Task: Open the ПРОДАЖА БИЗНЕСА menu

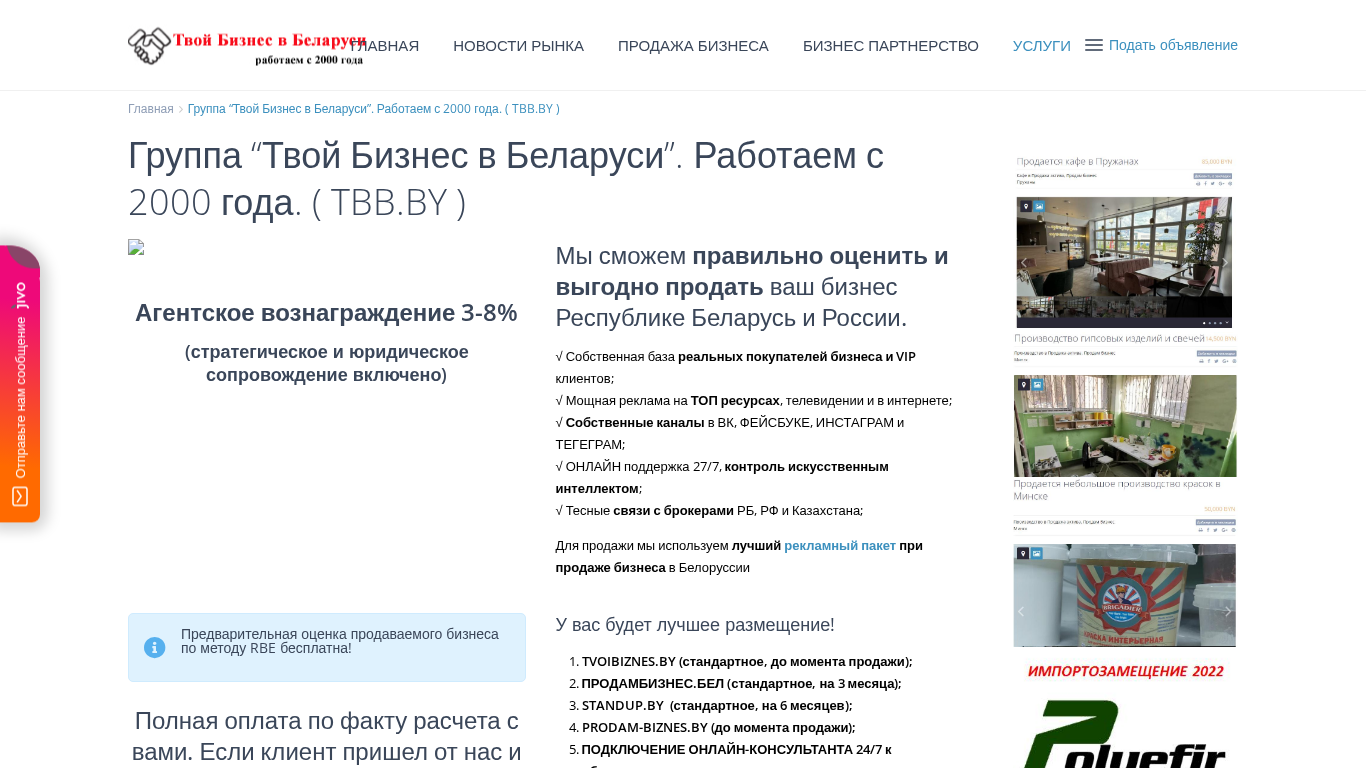Action: (693, 46)
